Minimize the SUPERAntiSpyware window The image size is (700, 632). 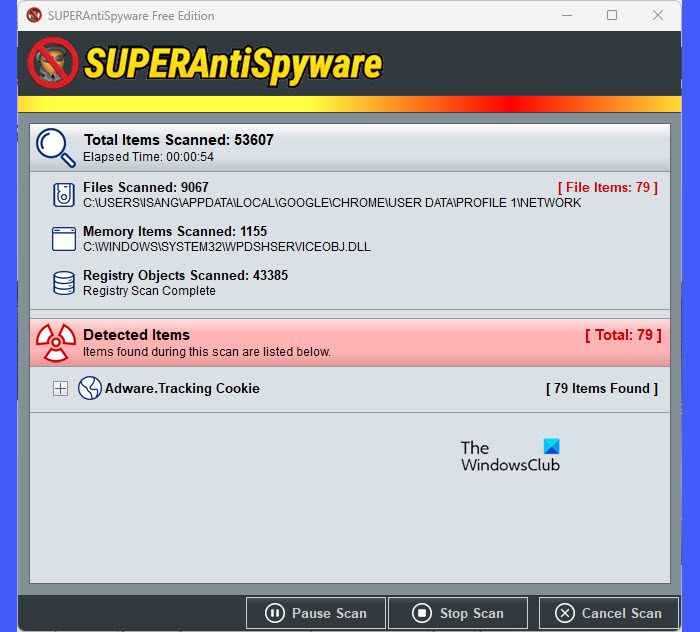tap(567, 15)
